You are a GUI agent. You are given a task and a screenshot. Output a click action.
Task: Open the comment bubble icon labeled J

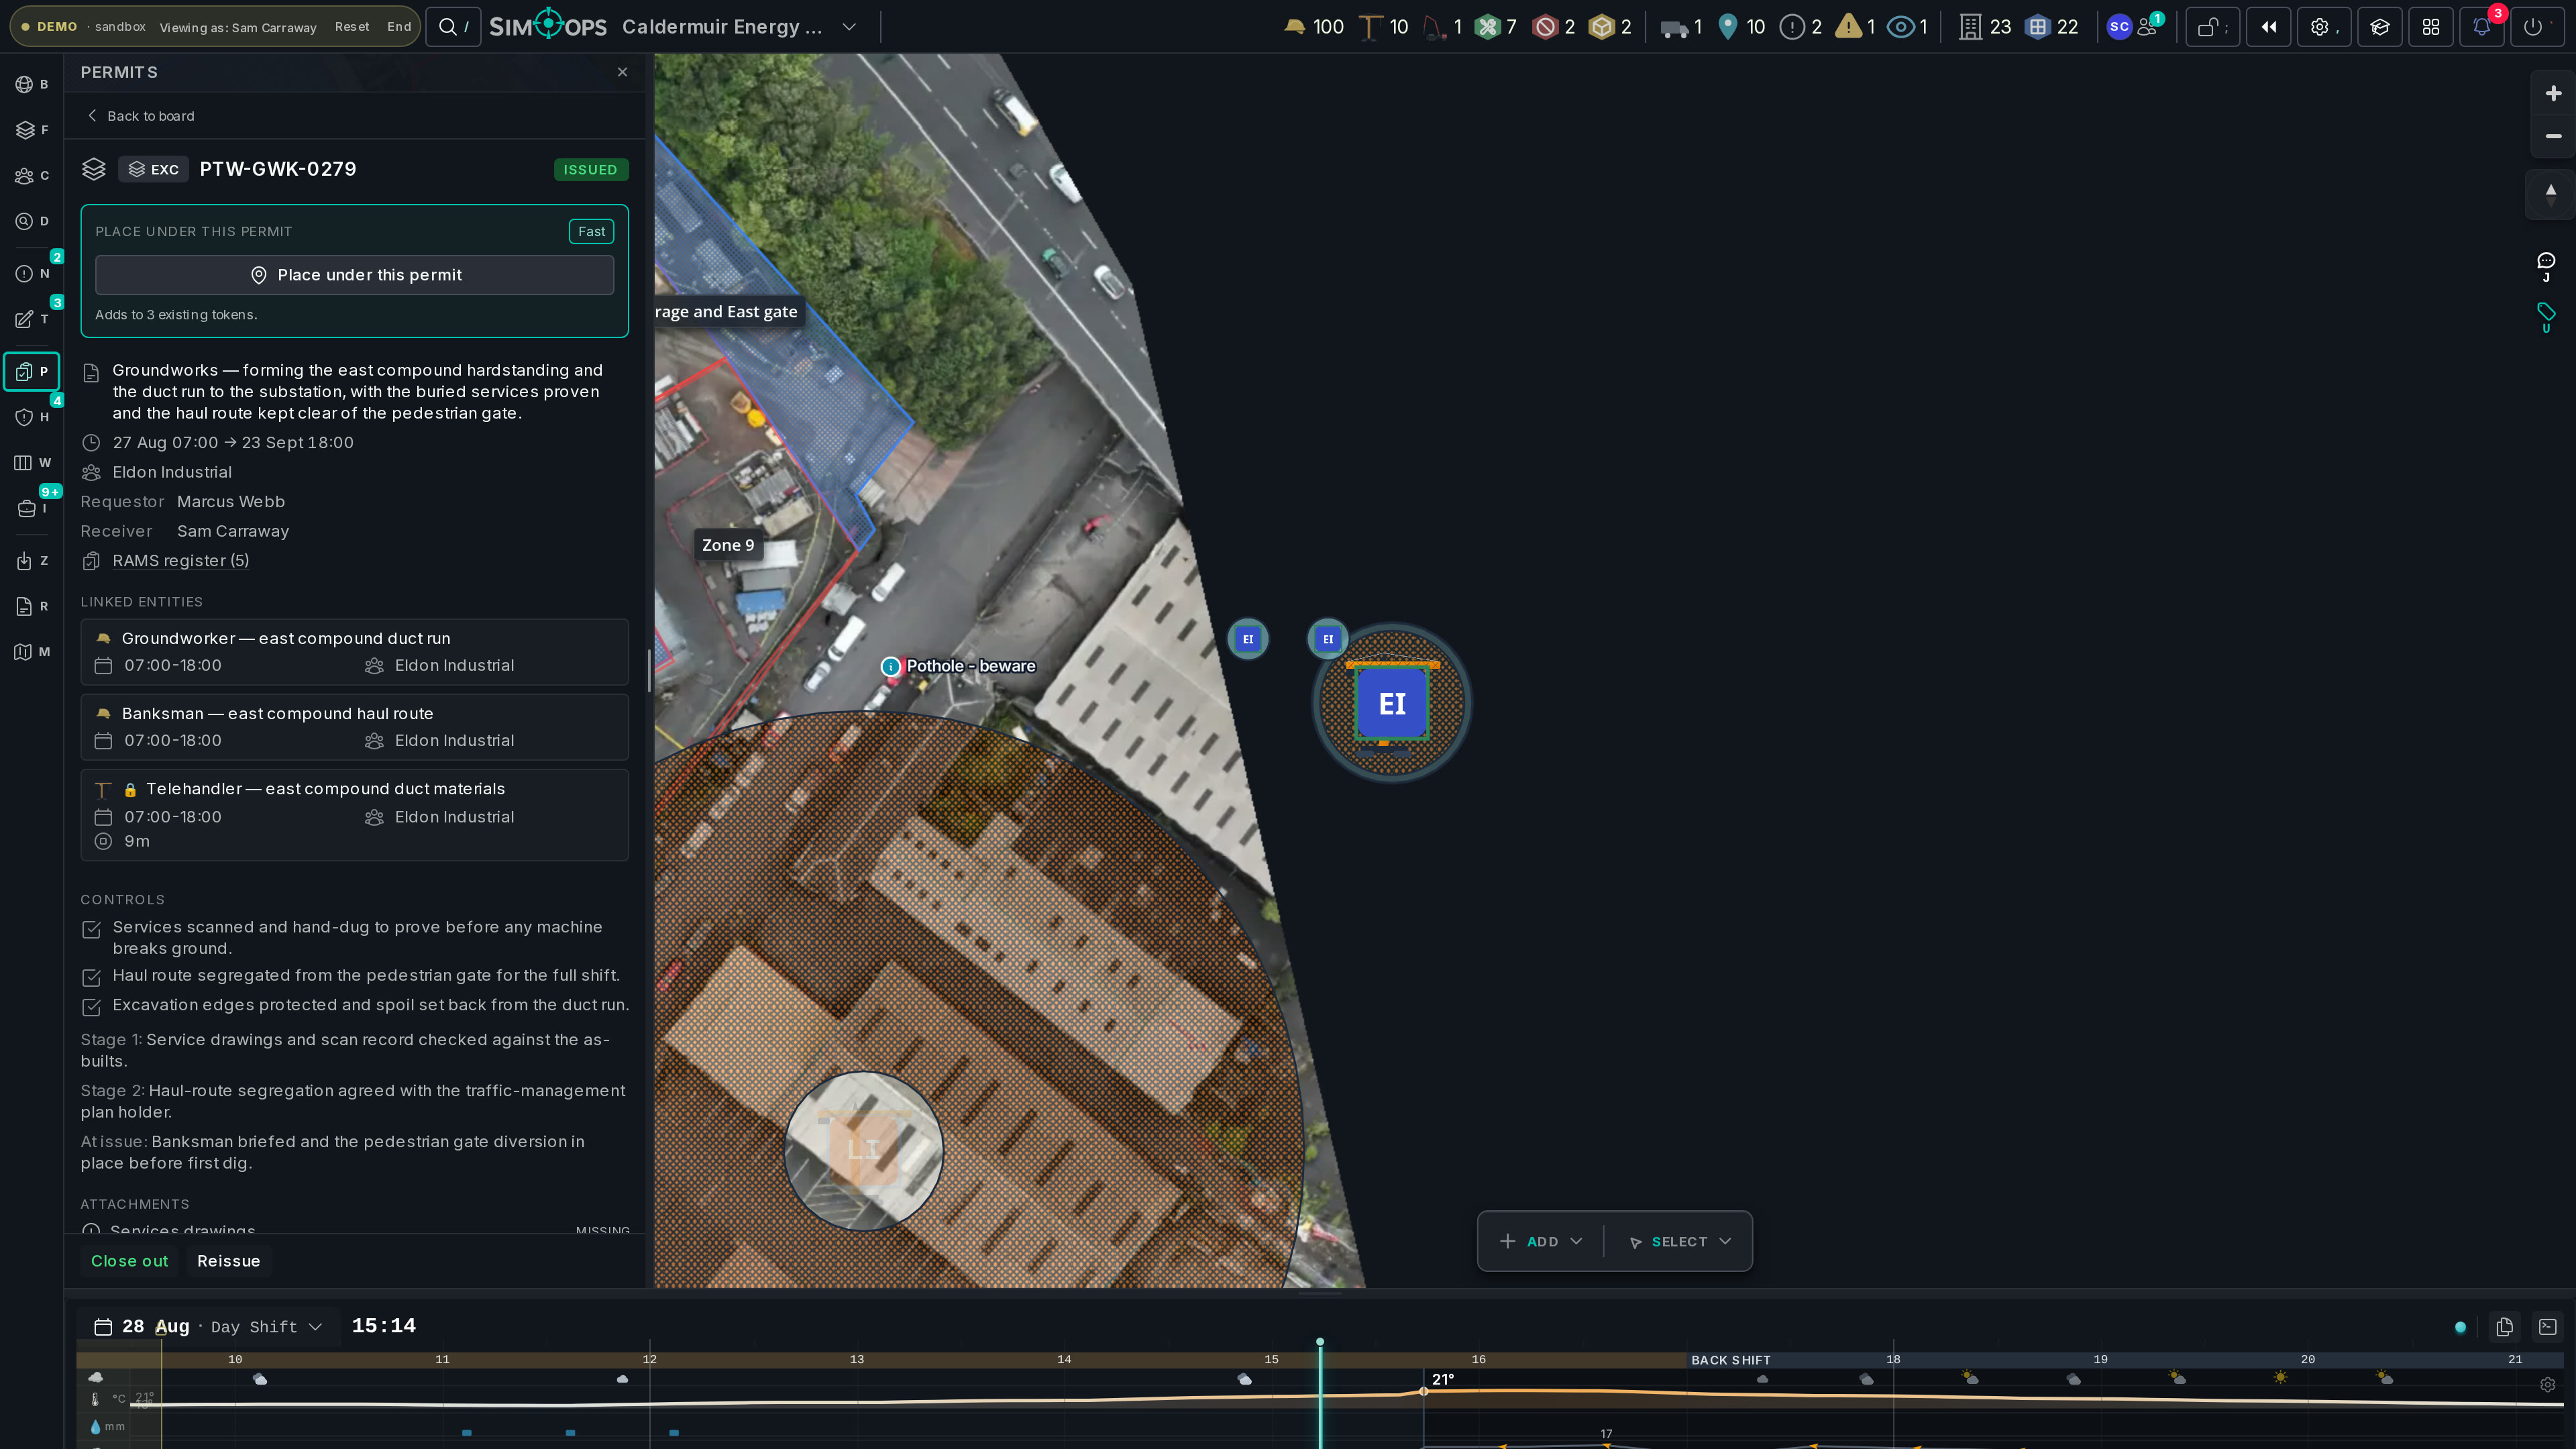(2546, 267)
